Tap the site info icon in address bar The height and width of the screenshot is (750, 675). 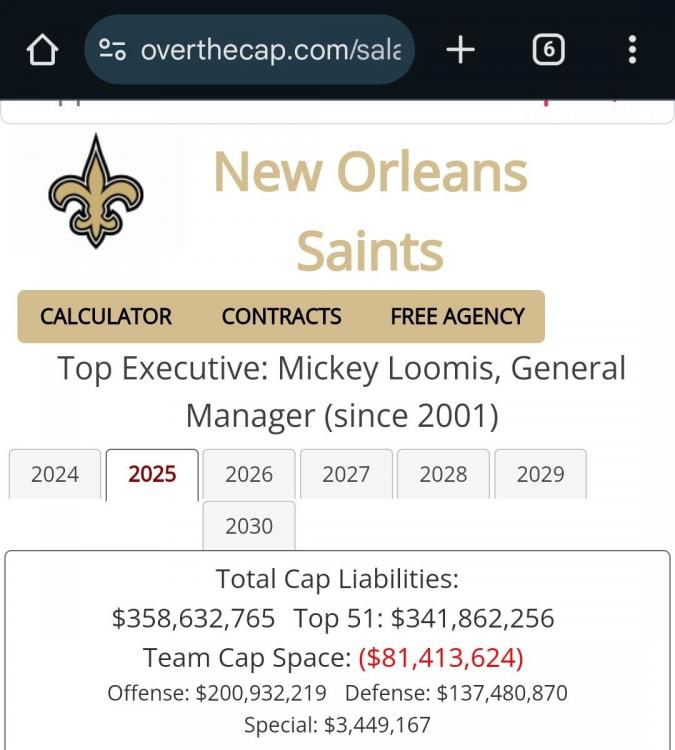coord(113,50)
